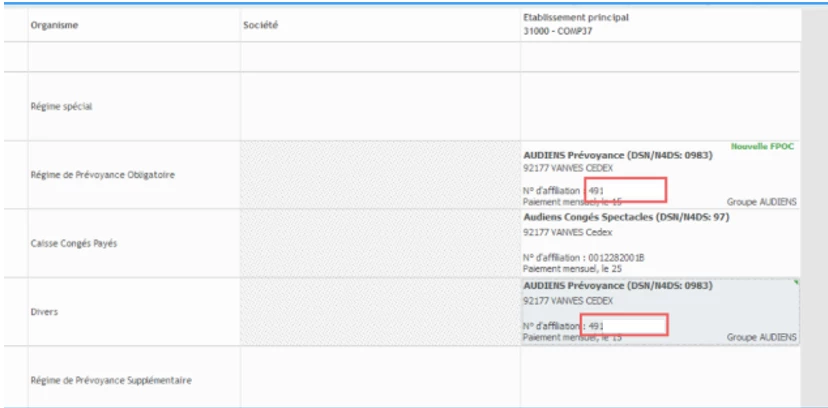Click the Nouvelle FPOC green link

click(762, 147)
